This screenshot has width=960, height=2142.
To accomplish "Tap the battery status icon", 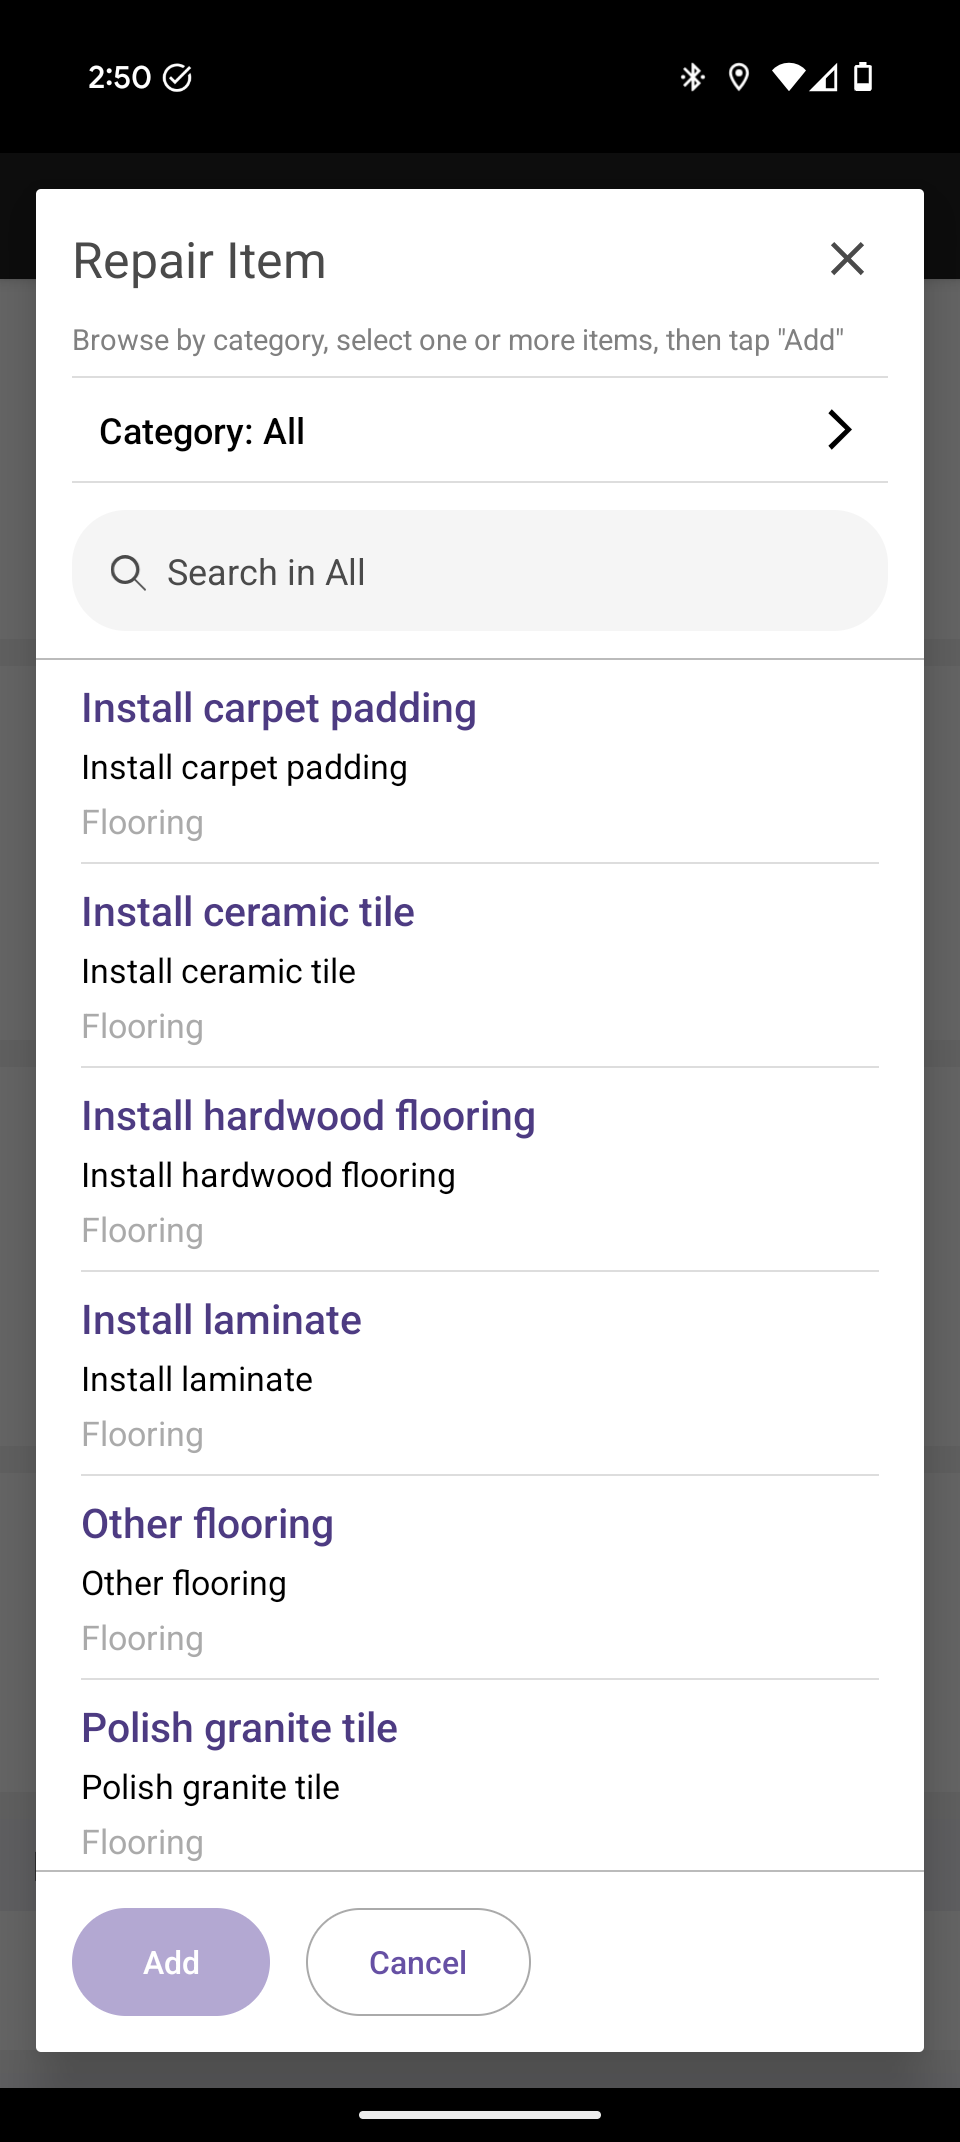I will pyautogui.click(x=863, y=77).
